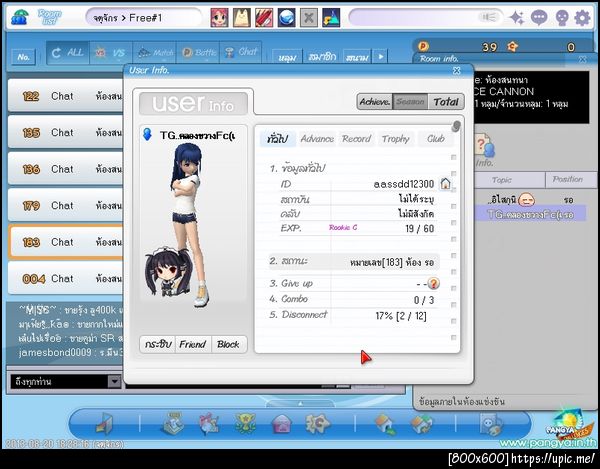Open the Club tab

(x=436, y=139)
